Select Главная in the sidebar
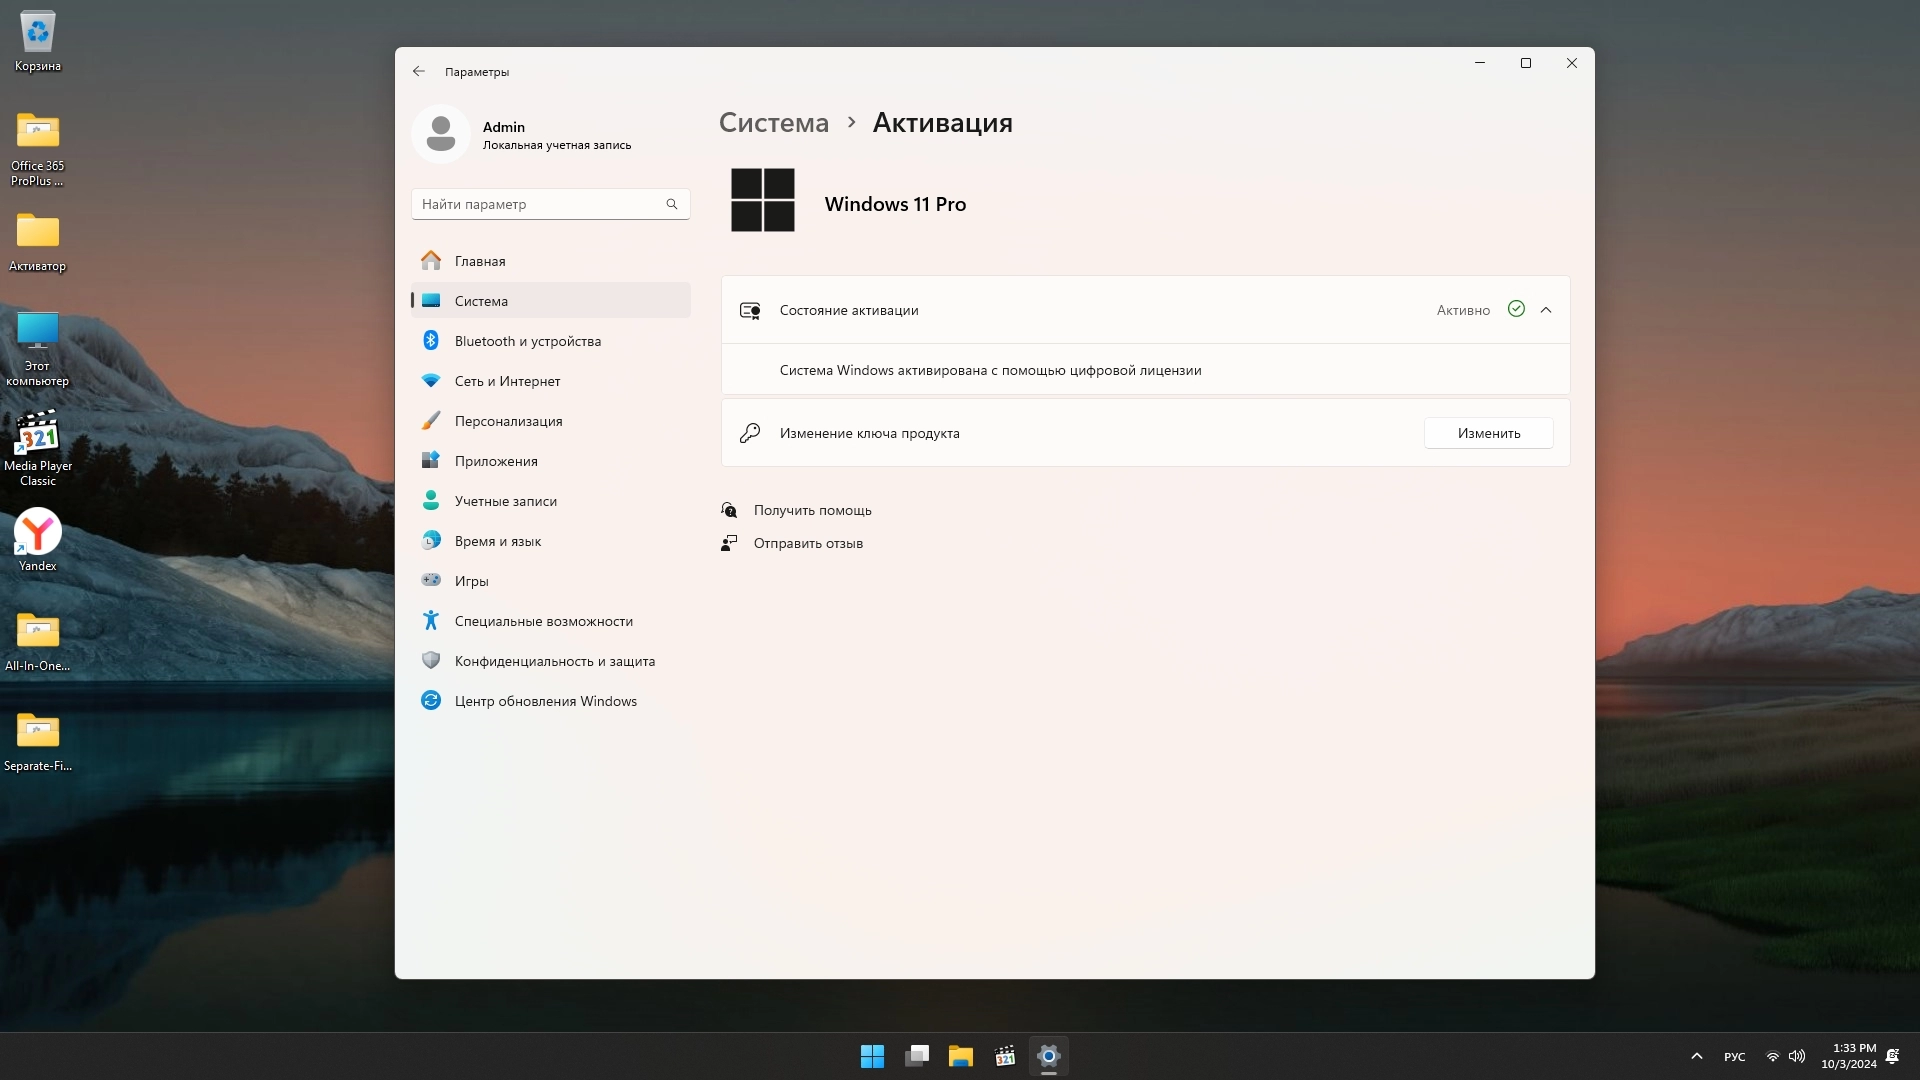The height and width of the screenshot is (1080, 1920). (480, 261)
